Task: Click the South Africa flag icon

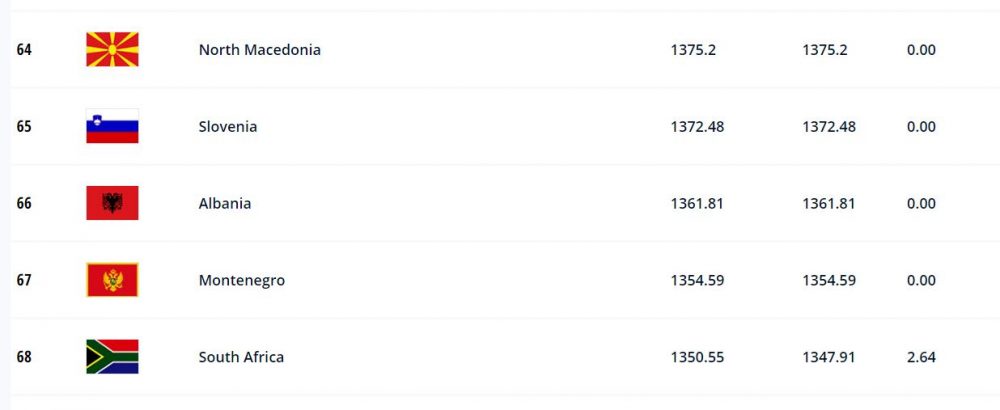Action: [x=112, y=357]
